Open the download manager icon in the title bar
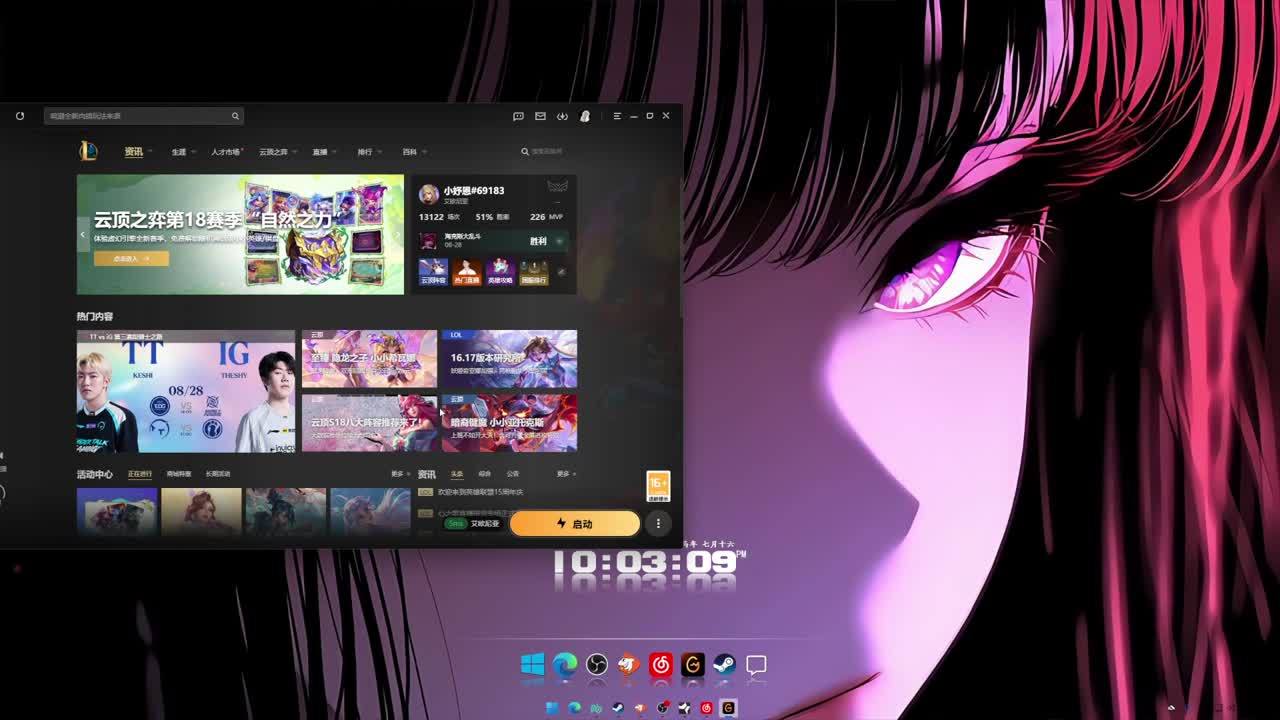1280x720 pixels. (x=562, y=116)
